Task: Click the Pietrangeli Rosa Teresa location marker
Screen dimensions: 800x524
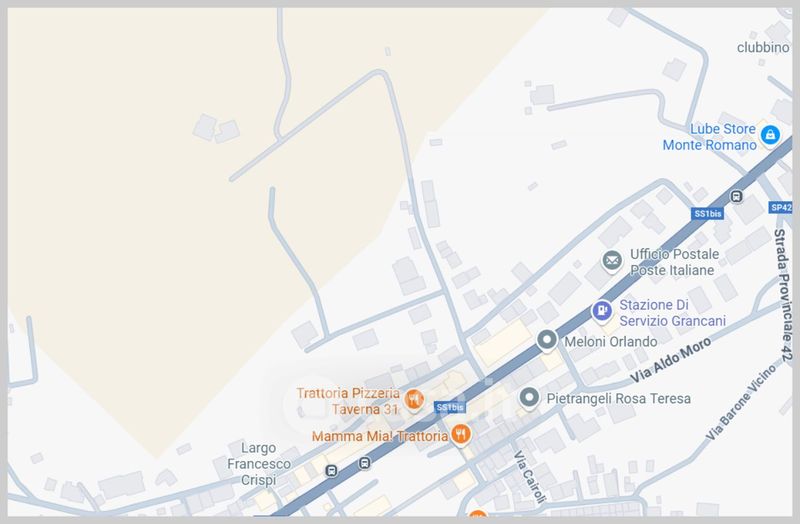Action: (x=529, y=397)
